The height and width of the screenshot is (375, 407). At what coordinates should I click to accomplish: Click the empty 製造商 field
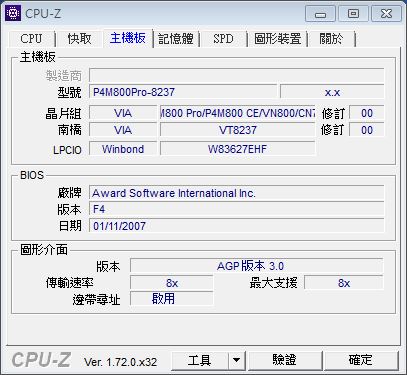tap(236, 76)
